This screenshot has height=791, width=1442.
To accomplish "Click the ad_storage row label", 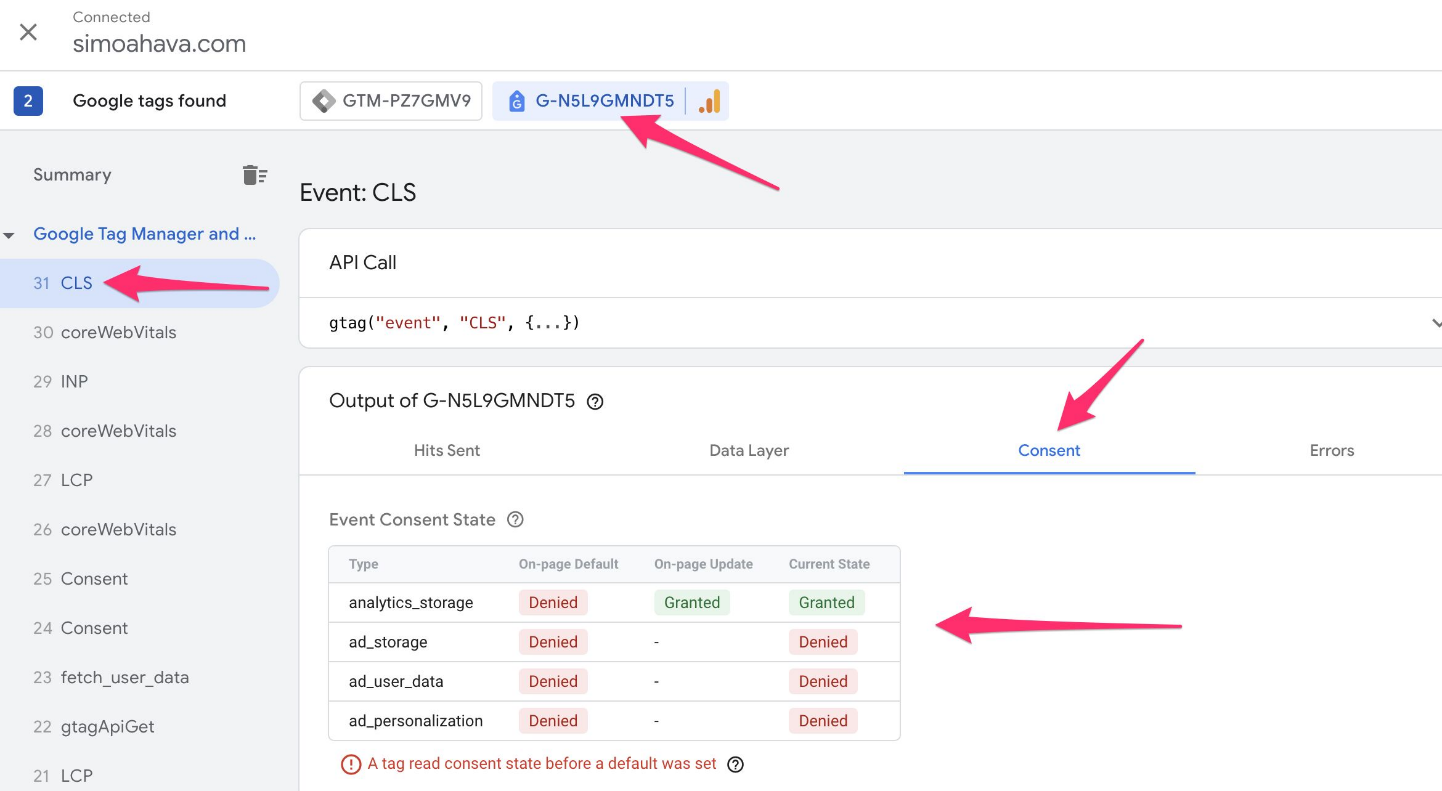I will tap(388, 642).
